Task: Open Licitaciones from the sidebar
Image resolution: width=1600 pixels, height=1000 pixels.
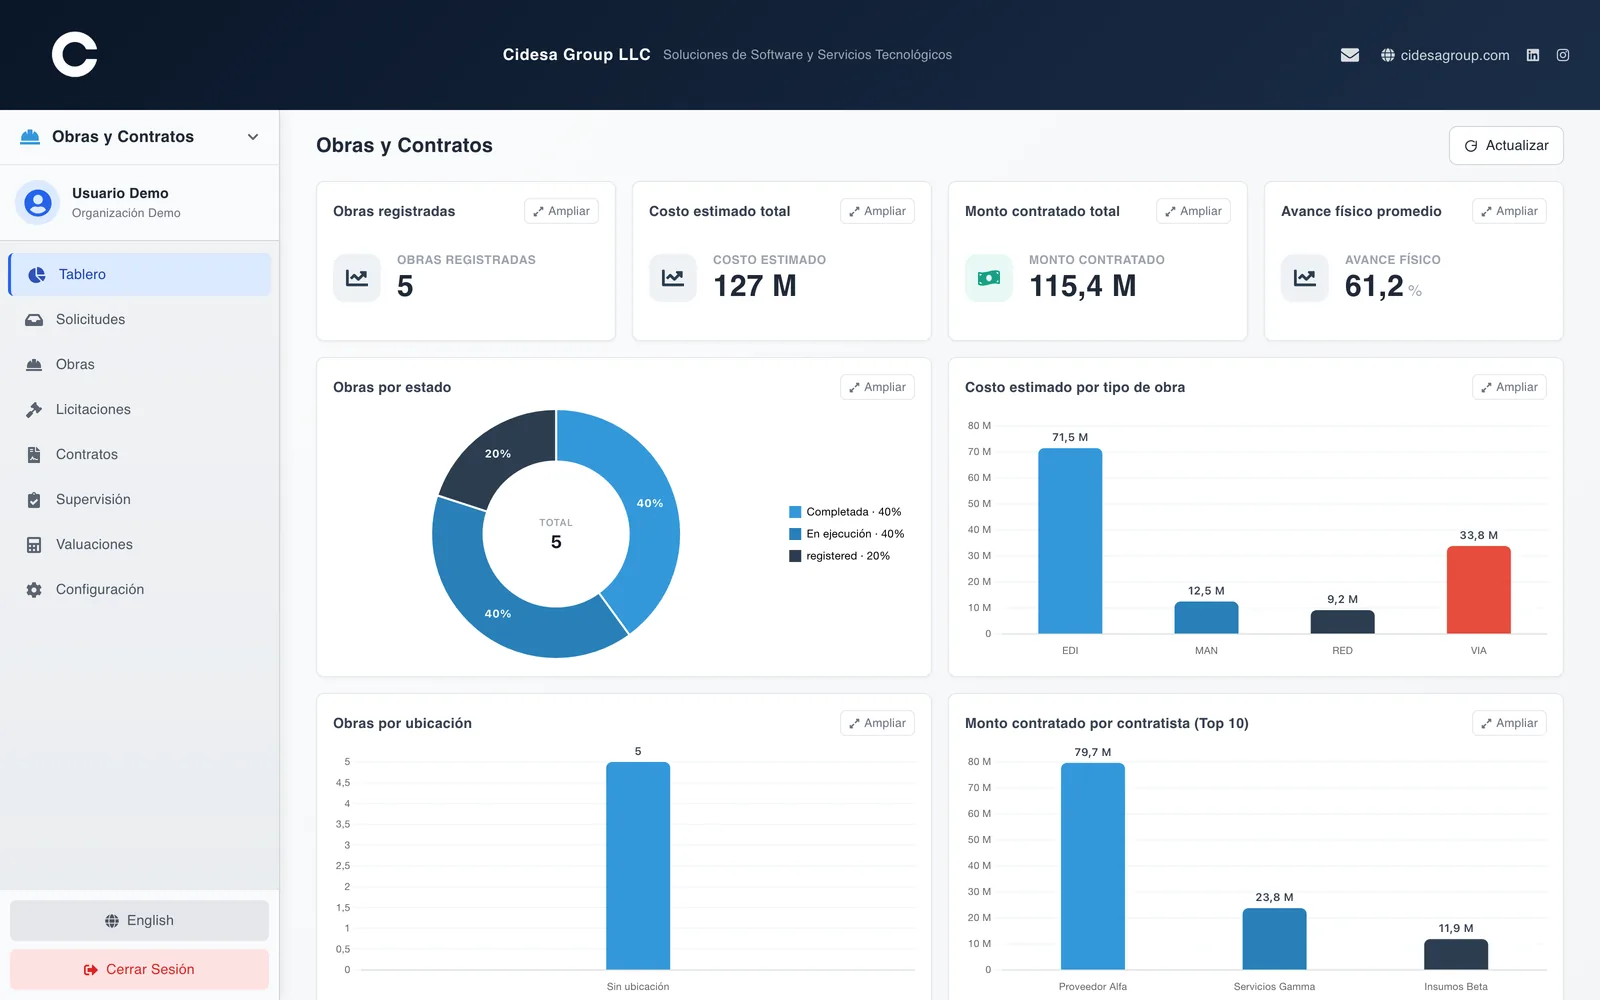Action: (x=140, y=410)
